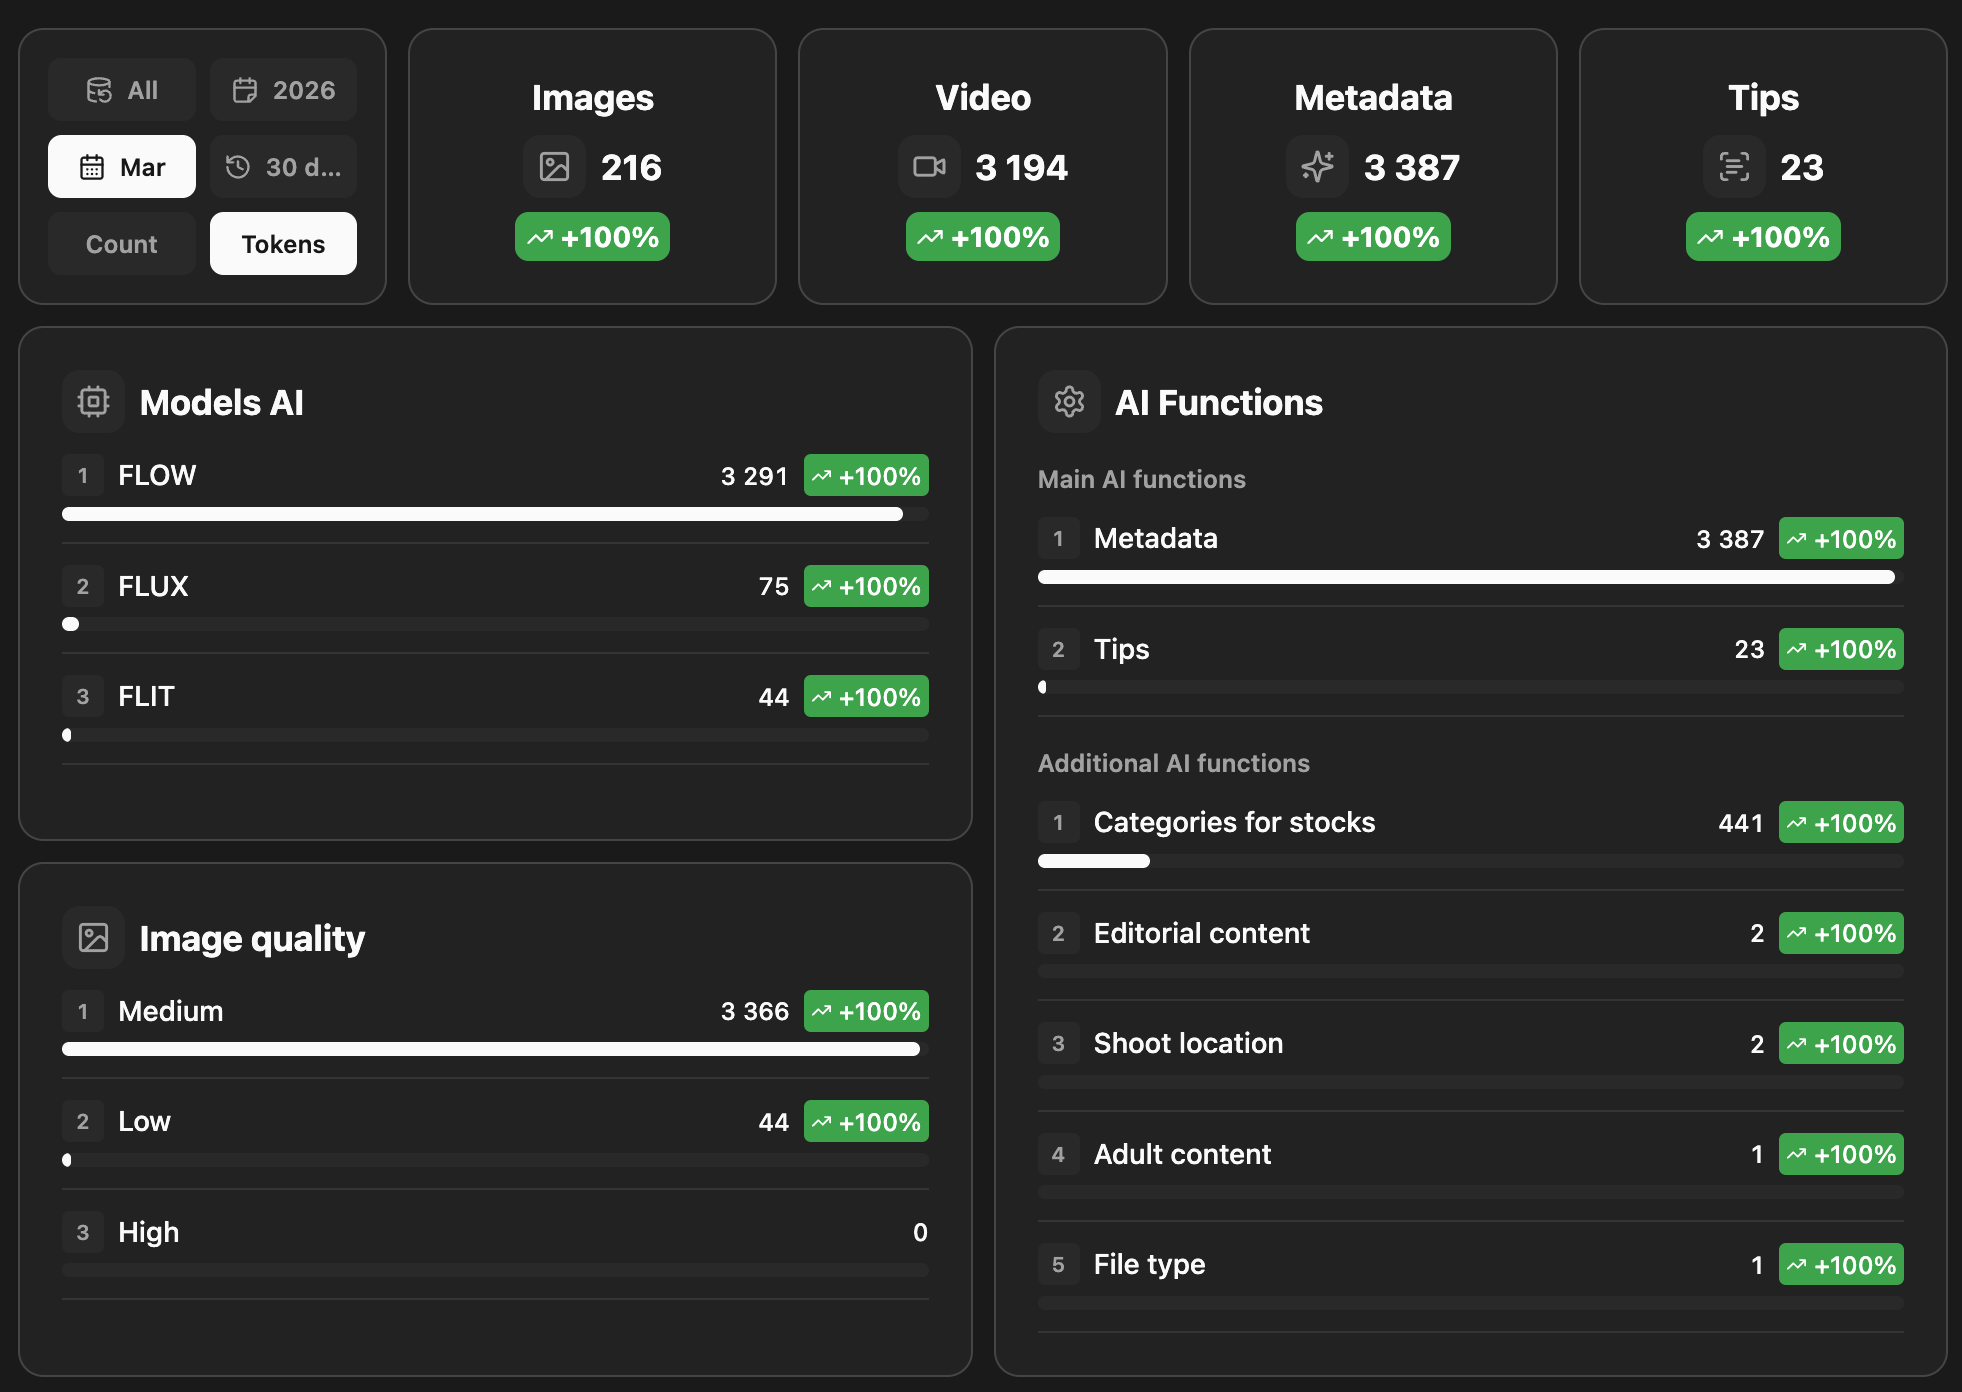Image resolution: width=1962 pixels, height=1392 pixels.
Task: Click the gear icon beside AI Functions
Action: pos(1069,402)
